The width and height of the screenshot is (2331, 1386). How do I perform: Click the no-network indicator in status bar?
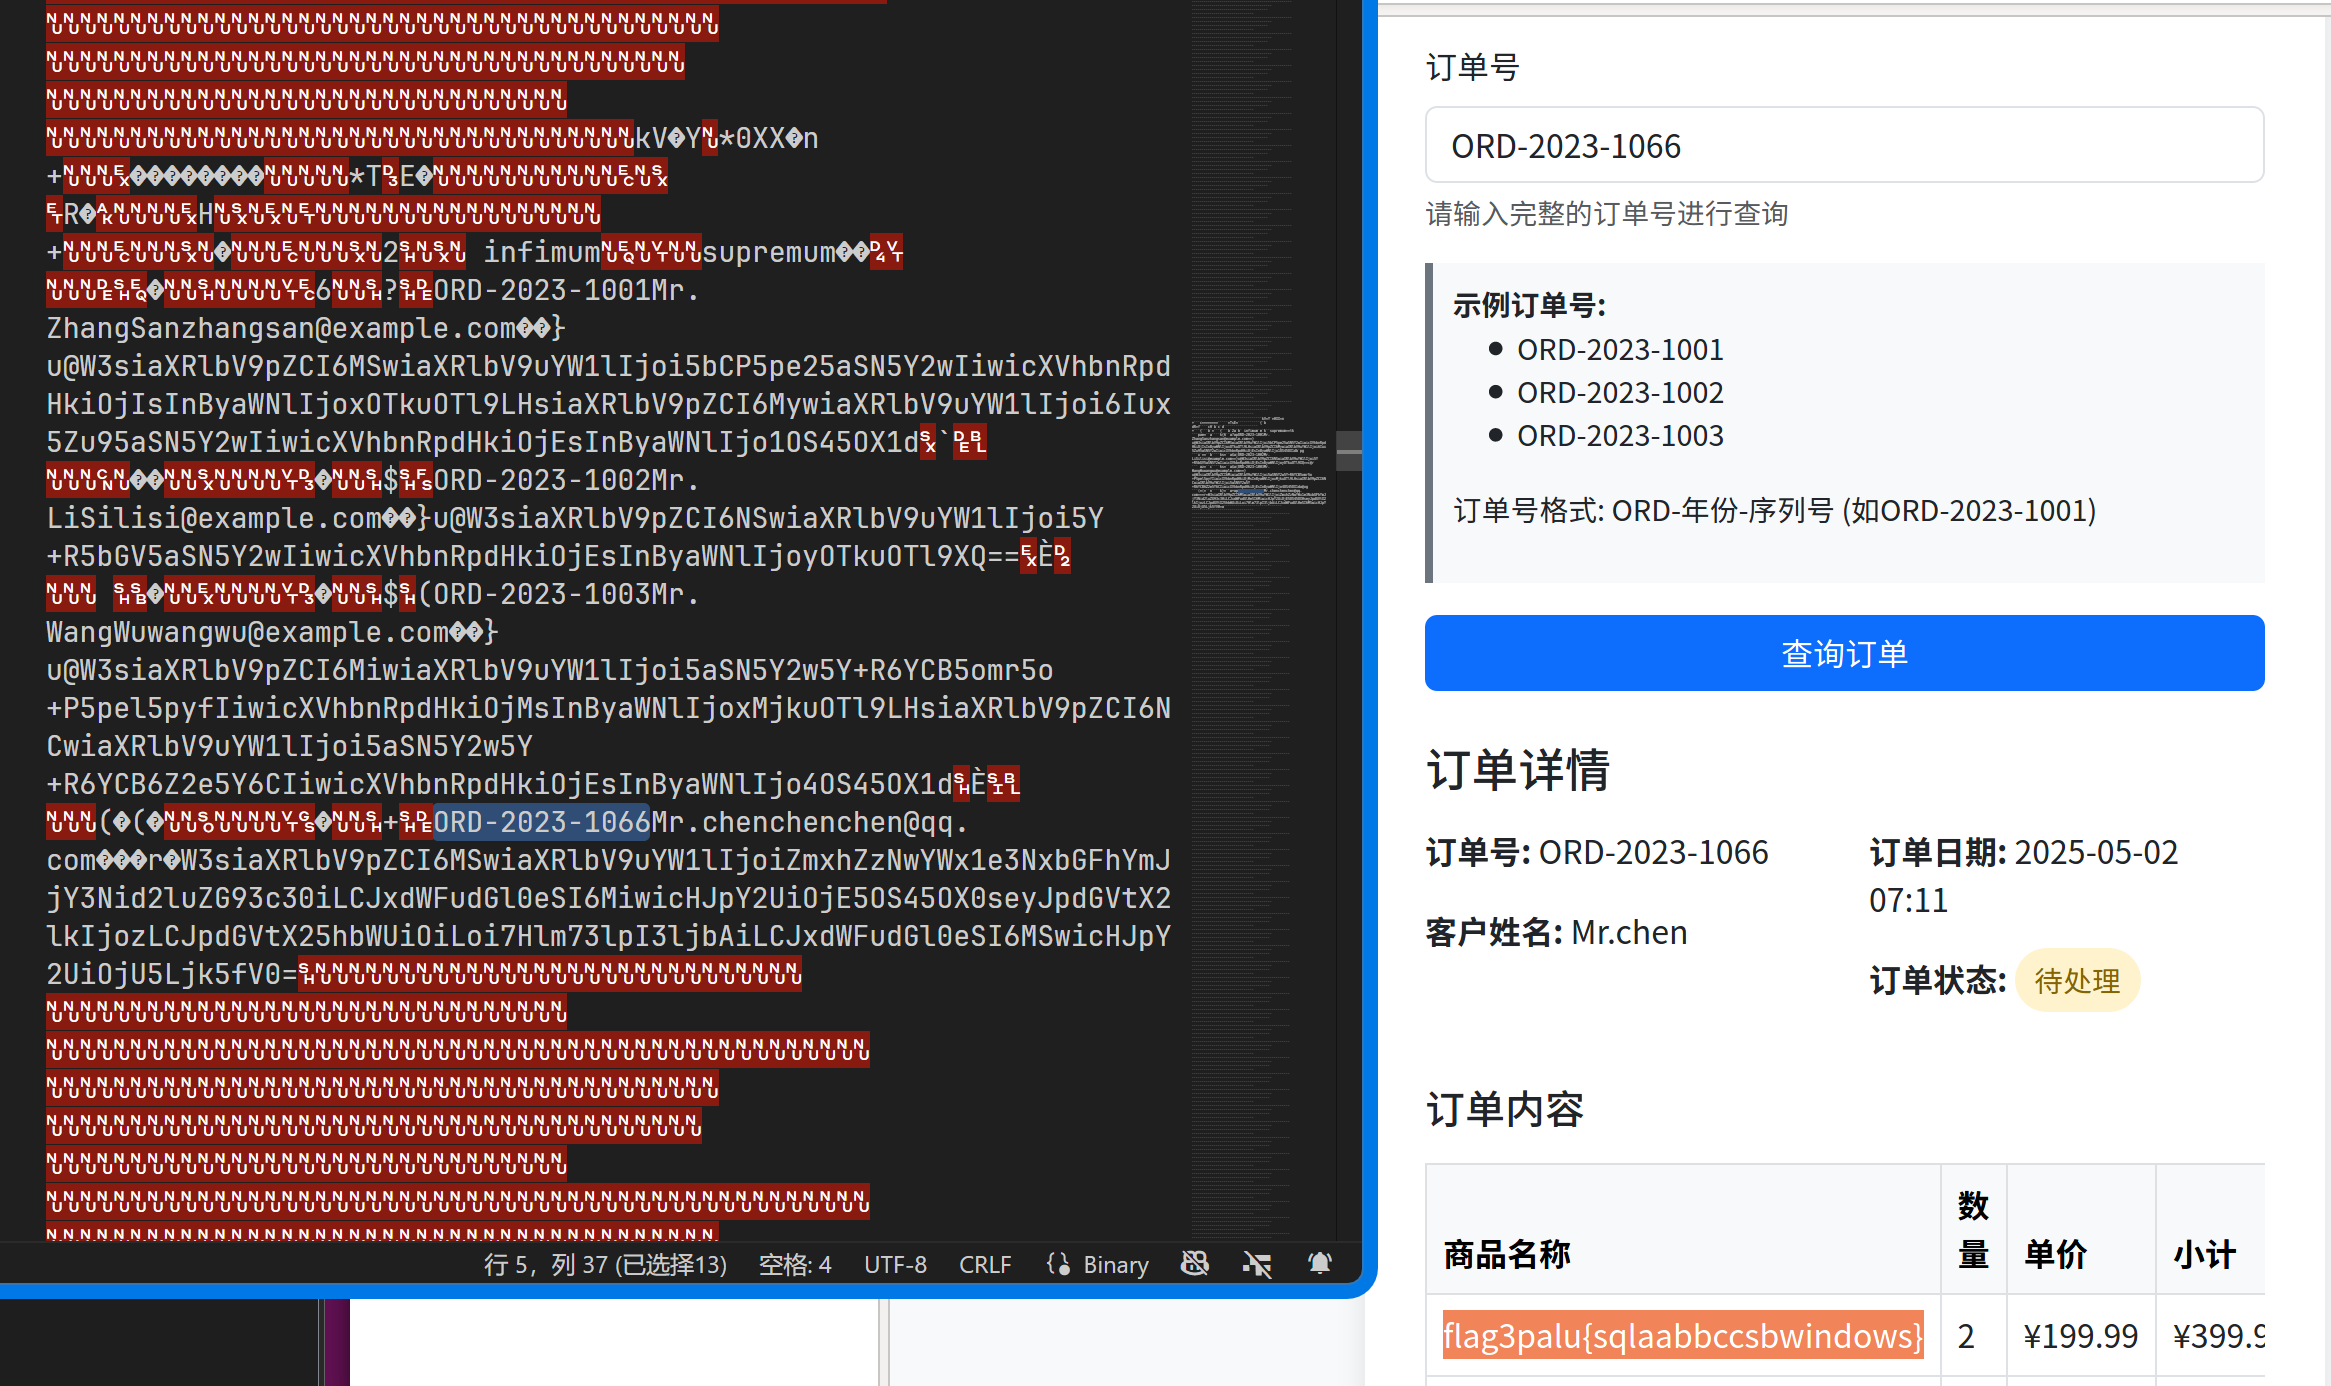(x=1257, y=1264)
